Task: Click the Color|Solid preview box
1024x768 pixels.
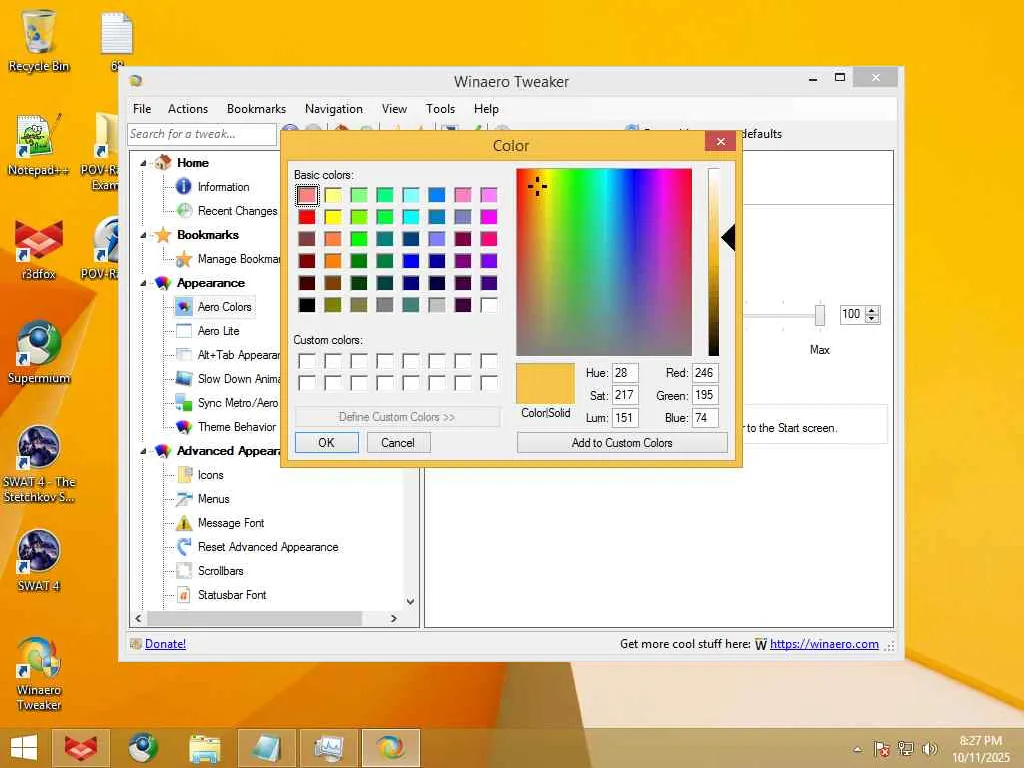Action: click(545, 384)
